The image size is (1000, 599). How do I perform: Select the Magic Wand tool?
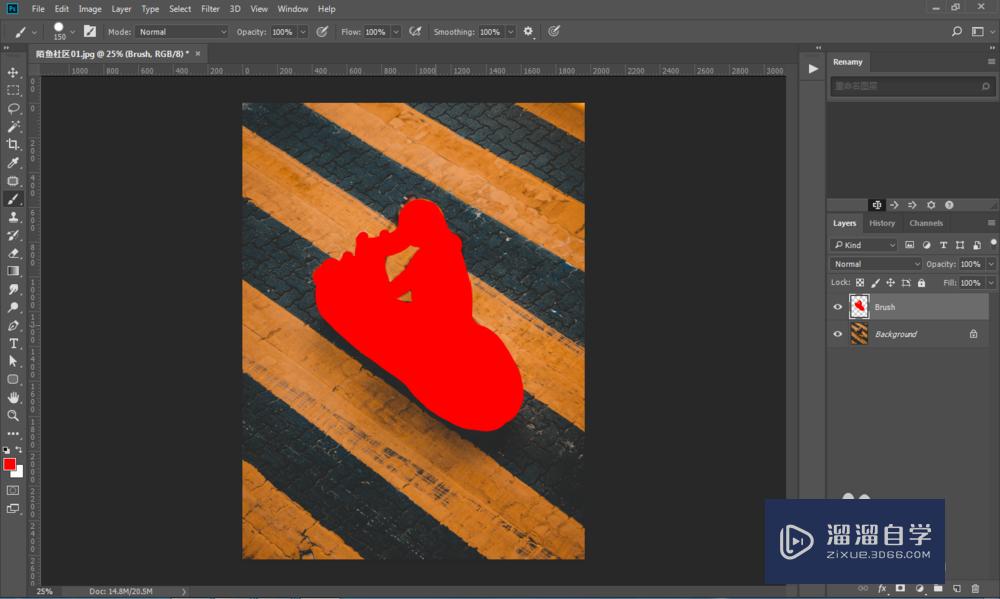point(13,126)
